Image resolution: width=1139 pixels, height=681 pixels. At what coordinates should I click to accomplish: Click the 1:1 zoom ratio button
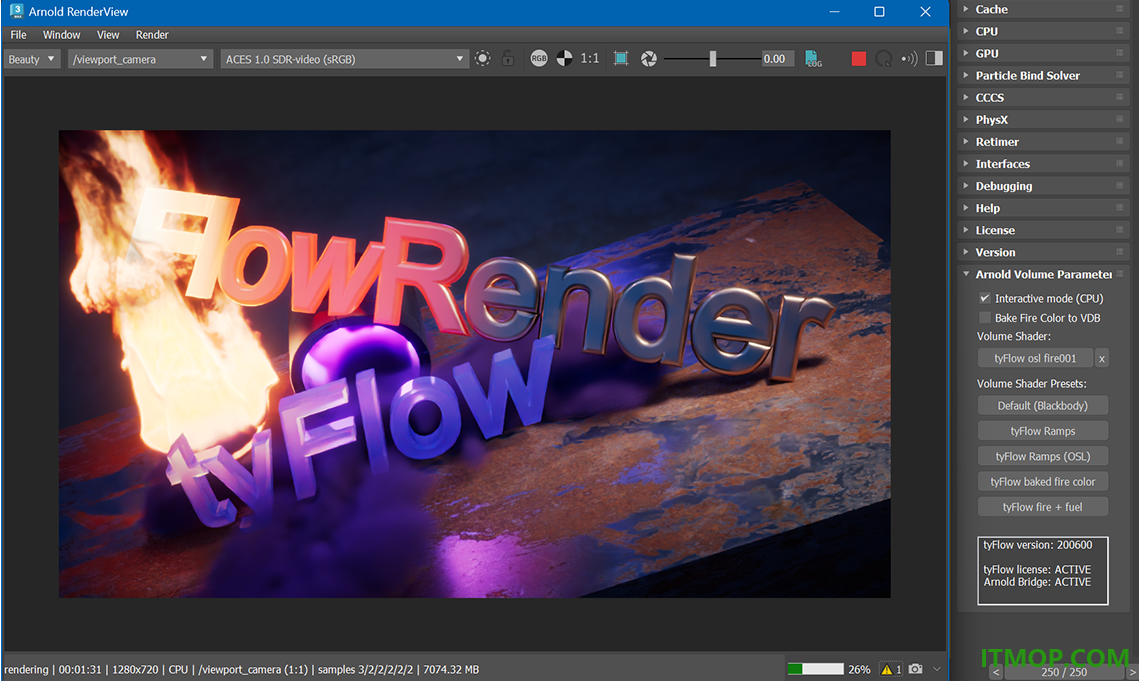coord(590,59)
